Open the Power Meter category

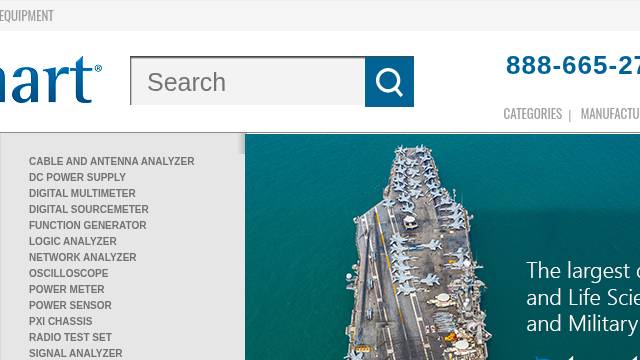(x=67, y=289)
